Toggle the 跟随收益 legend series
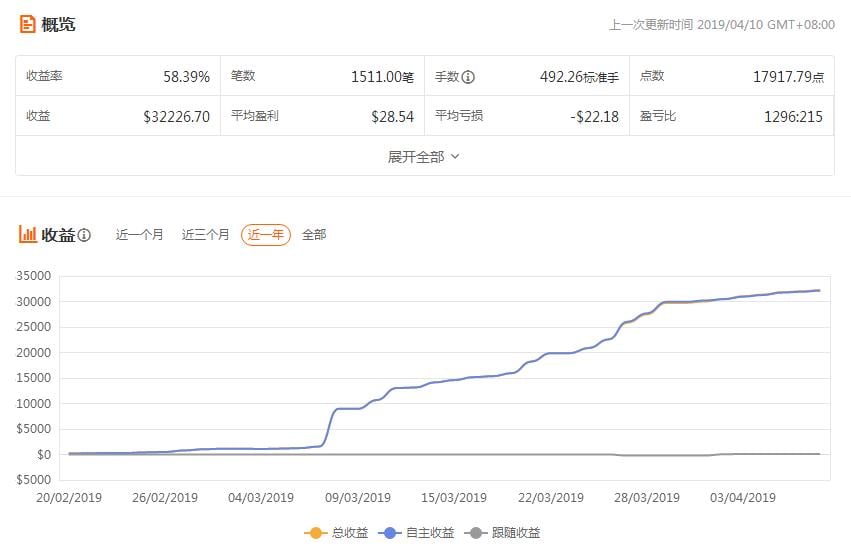 pyautogui.click(x=503, y=533)
